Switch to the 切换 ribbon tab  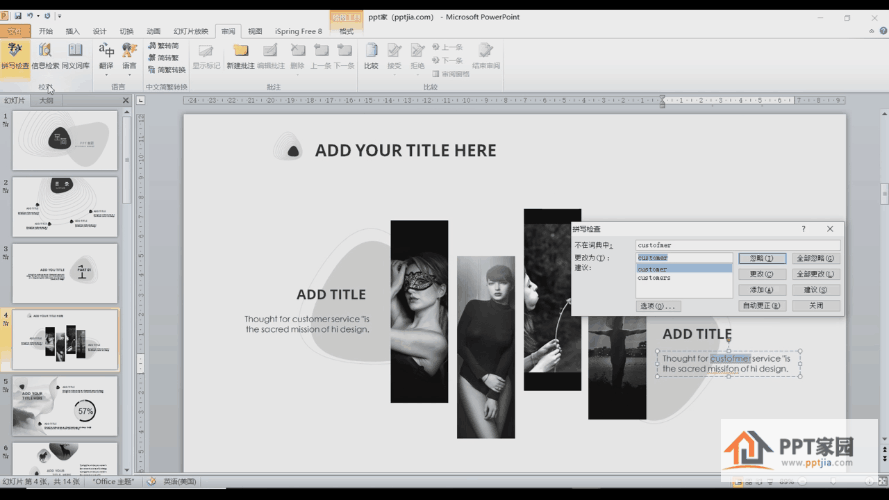(126, 31)
